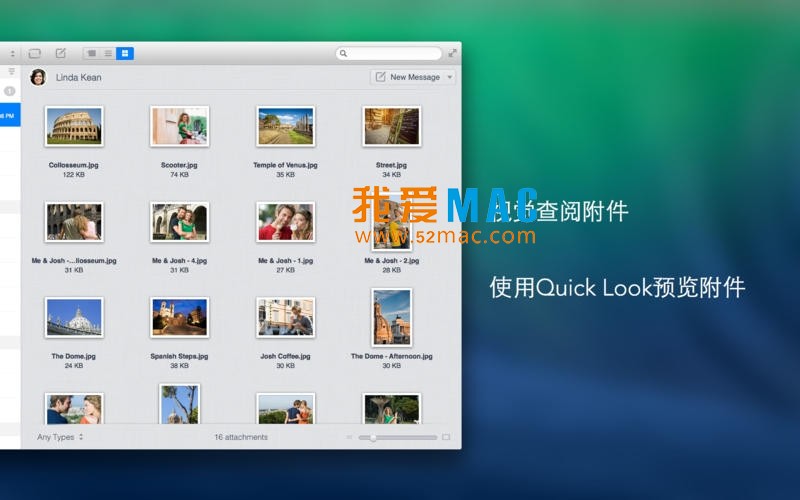This screenshot has width=800, height=500.
Task: Click the New Message button
Action: (x=407, y=77)
